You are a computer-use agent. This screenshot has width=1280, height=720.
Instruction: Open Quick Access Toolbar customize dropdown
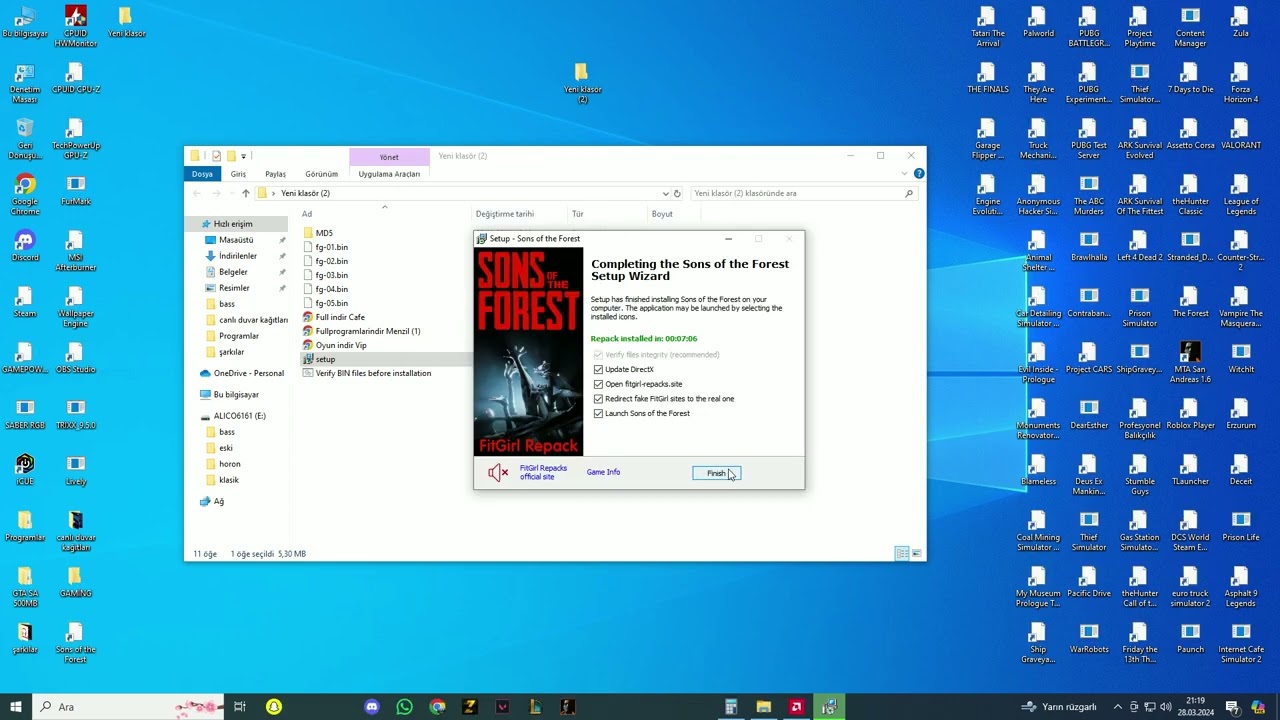point(243,156)
